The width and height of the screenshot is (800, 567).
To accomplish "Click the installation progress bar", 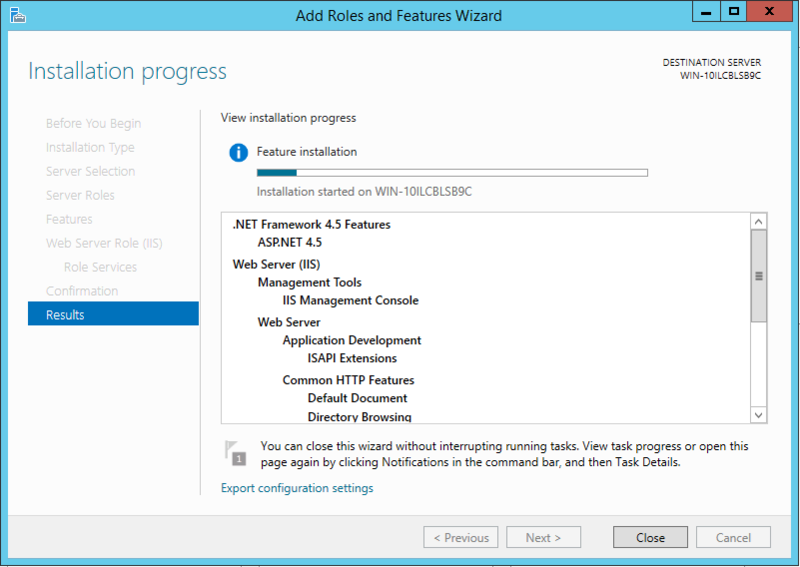I will [452, 173].
